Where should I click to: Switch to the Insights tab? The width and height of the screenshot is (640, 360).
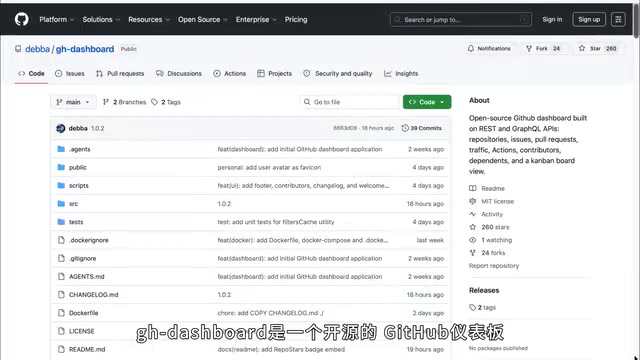pos(401,73)
